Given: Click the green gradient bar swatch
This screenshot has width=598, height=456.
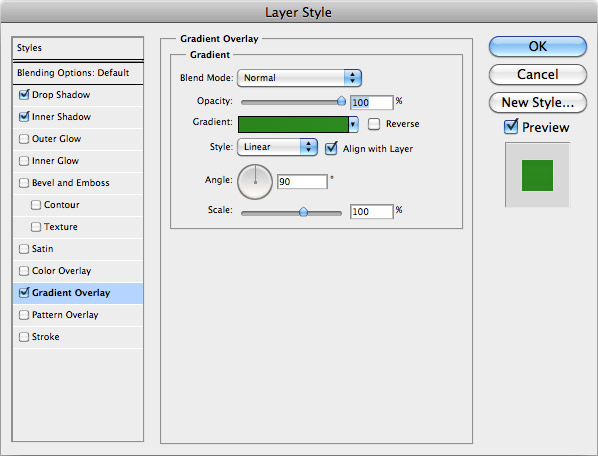Looking at the screenshot, I should click(x=293, y=125).
